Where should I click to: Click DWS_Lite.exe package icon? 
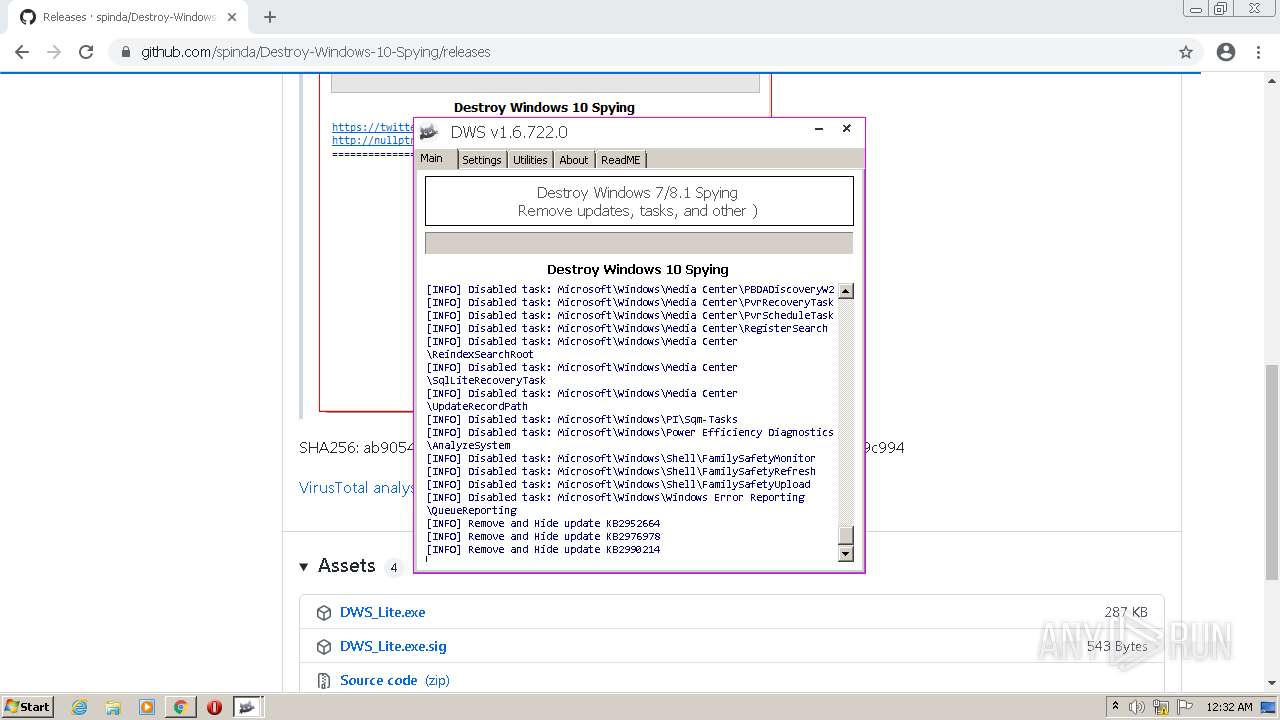pos(324,613)
